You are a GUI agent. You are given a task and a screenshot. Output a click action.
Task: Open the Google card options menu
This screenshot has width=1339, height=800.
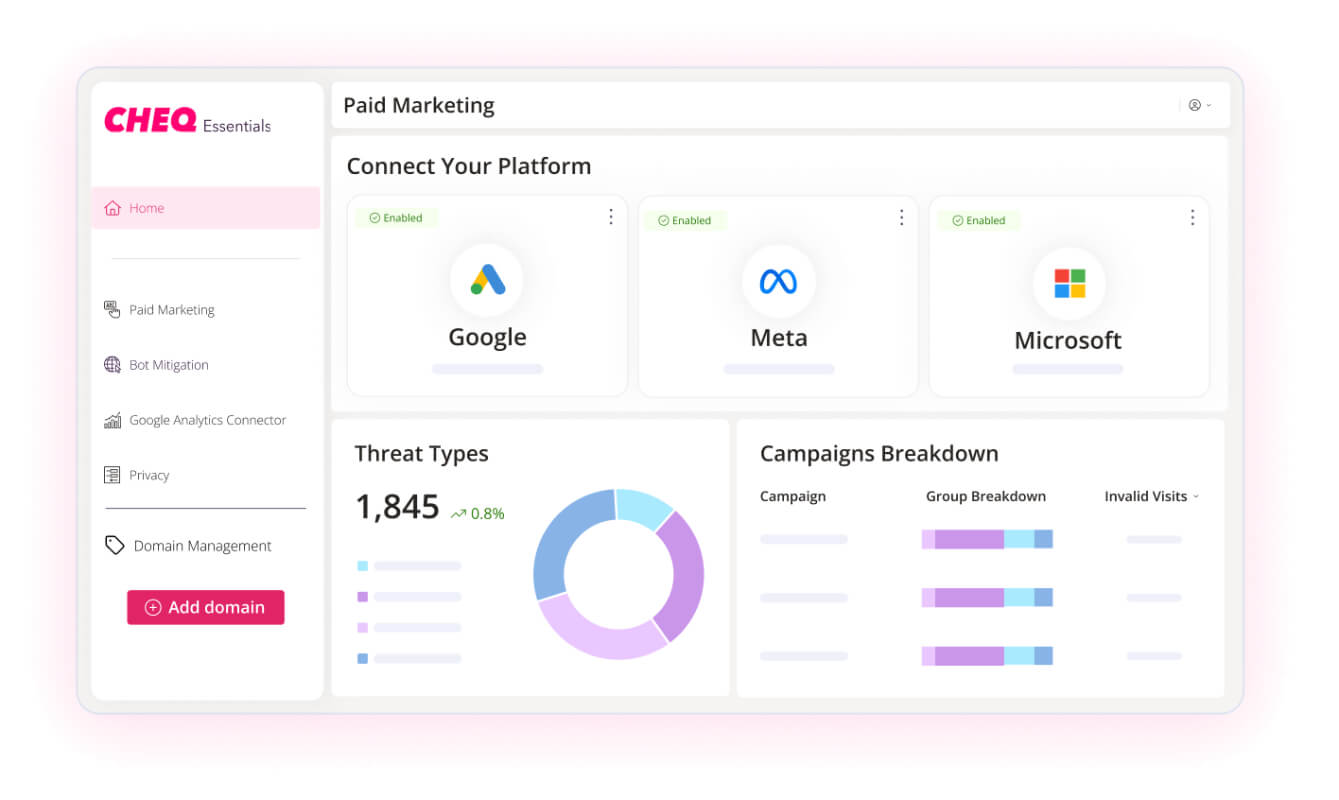[611, 217]
